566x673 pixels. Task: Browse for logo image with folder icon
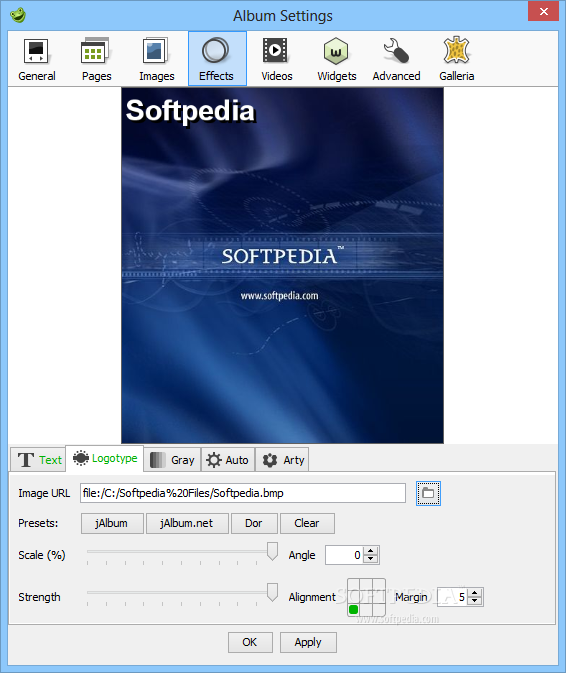click(x=428, y=493)
